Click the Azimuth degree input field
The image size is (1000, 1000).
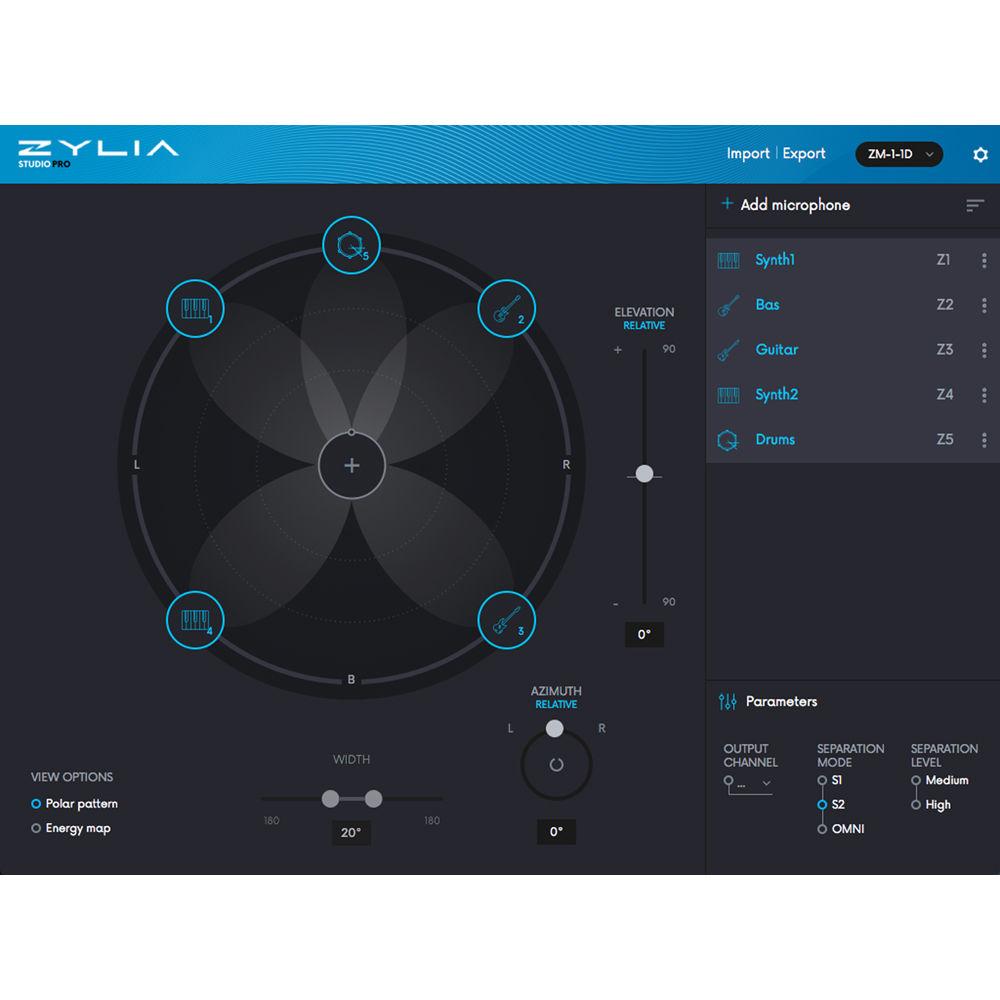[x=556, y=832]
